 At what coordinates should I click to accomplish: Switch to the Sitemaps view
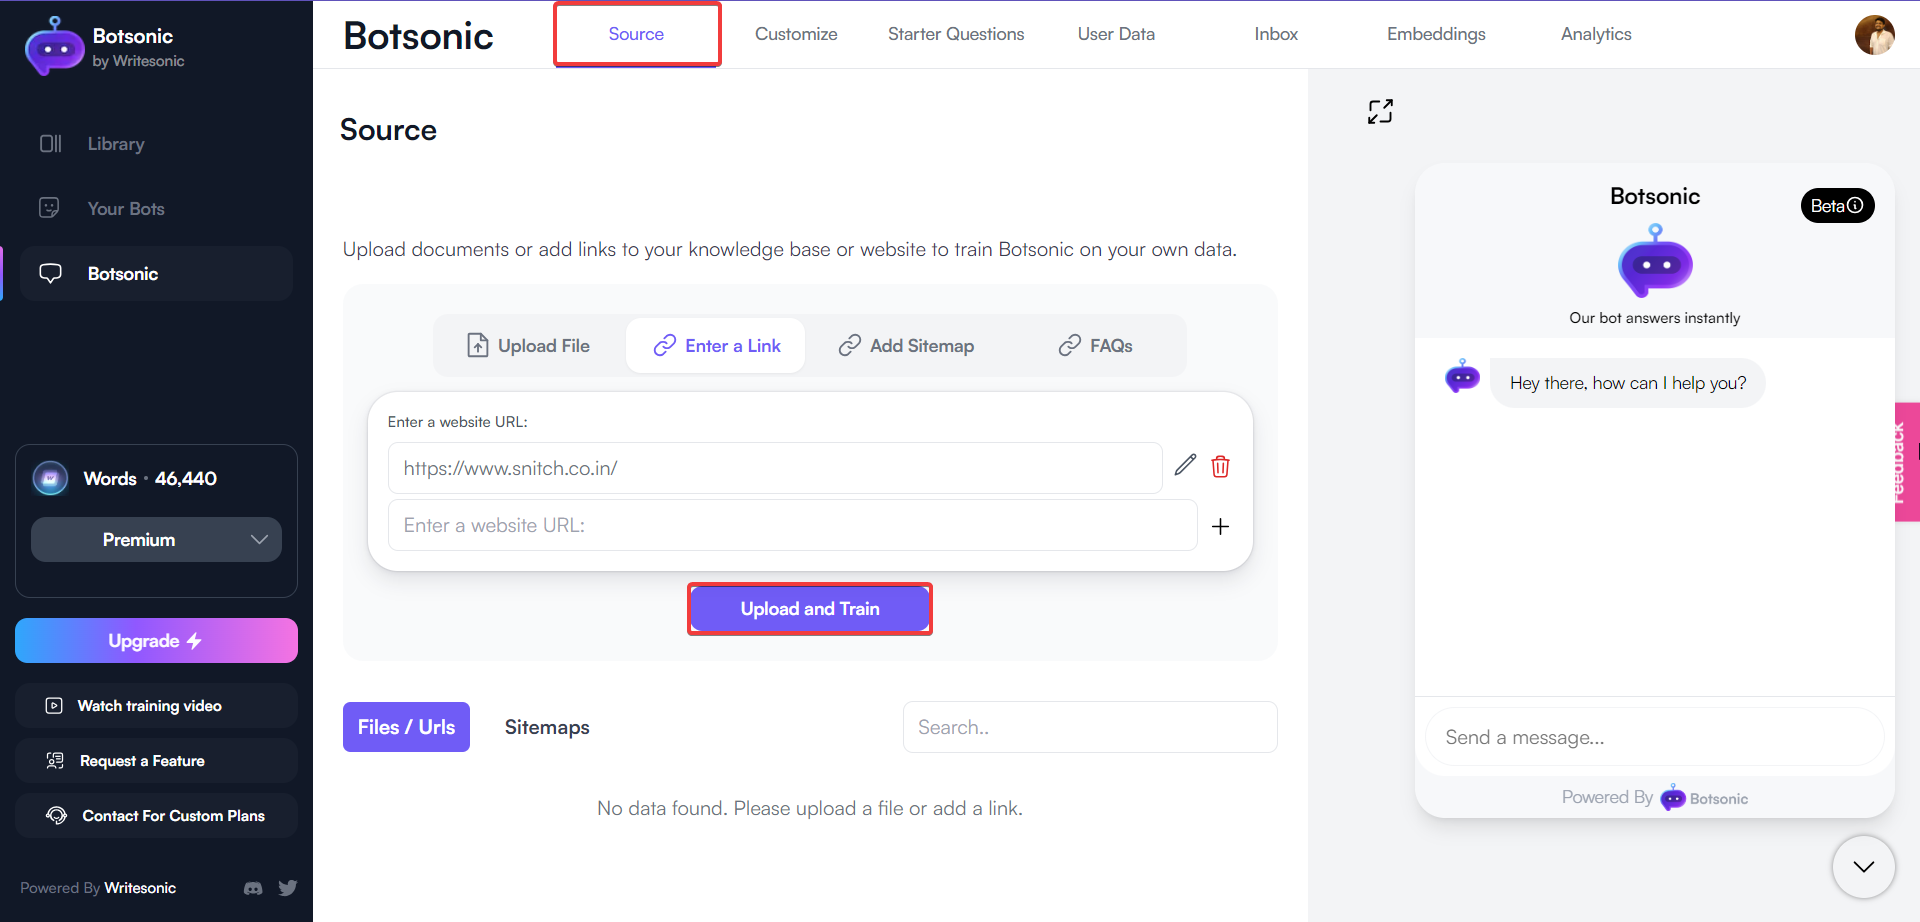[547, 727]
